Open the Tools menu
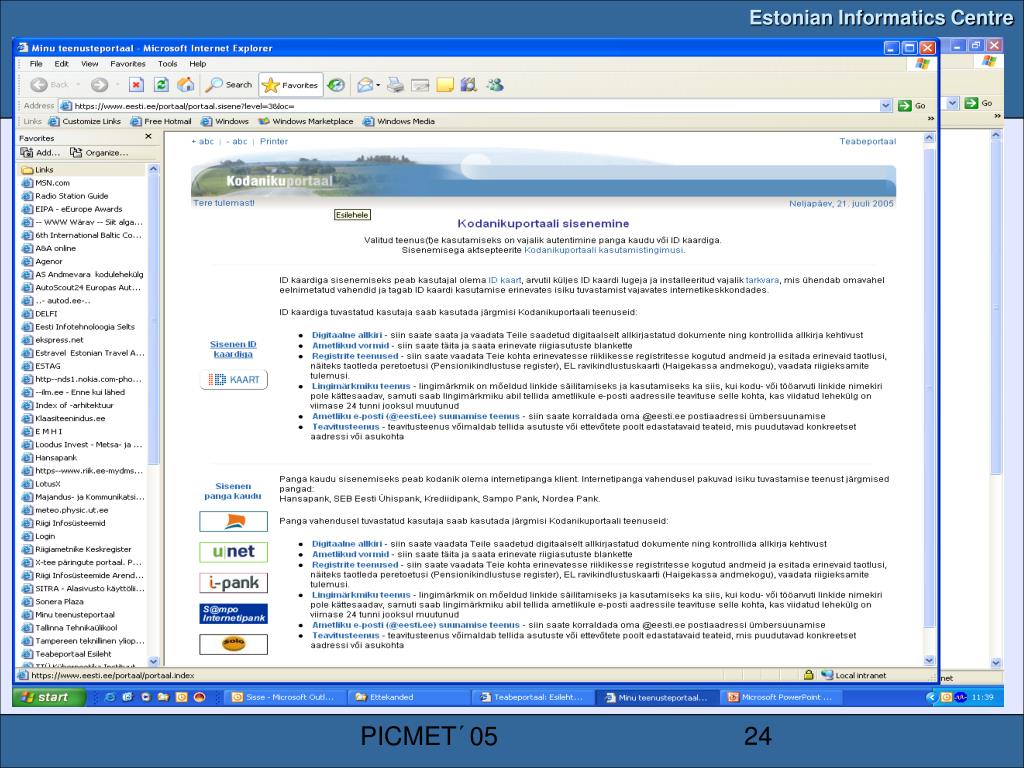The image size is (1024, 768). tap(167, 64)
